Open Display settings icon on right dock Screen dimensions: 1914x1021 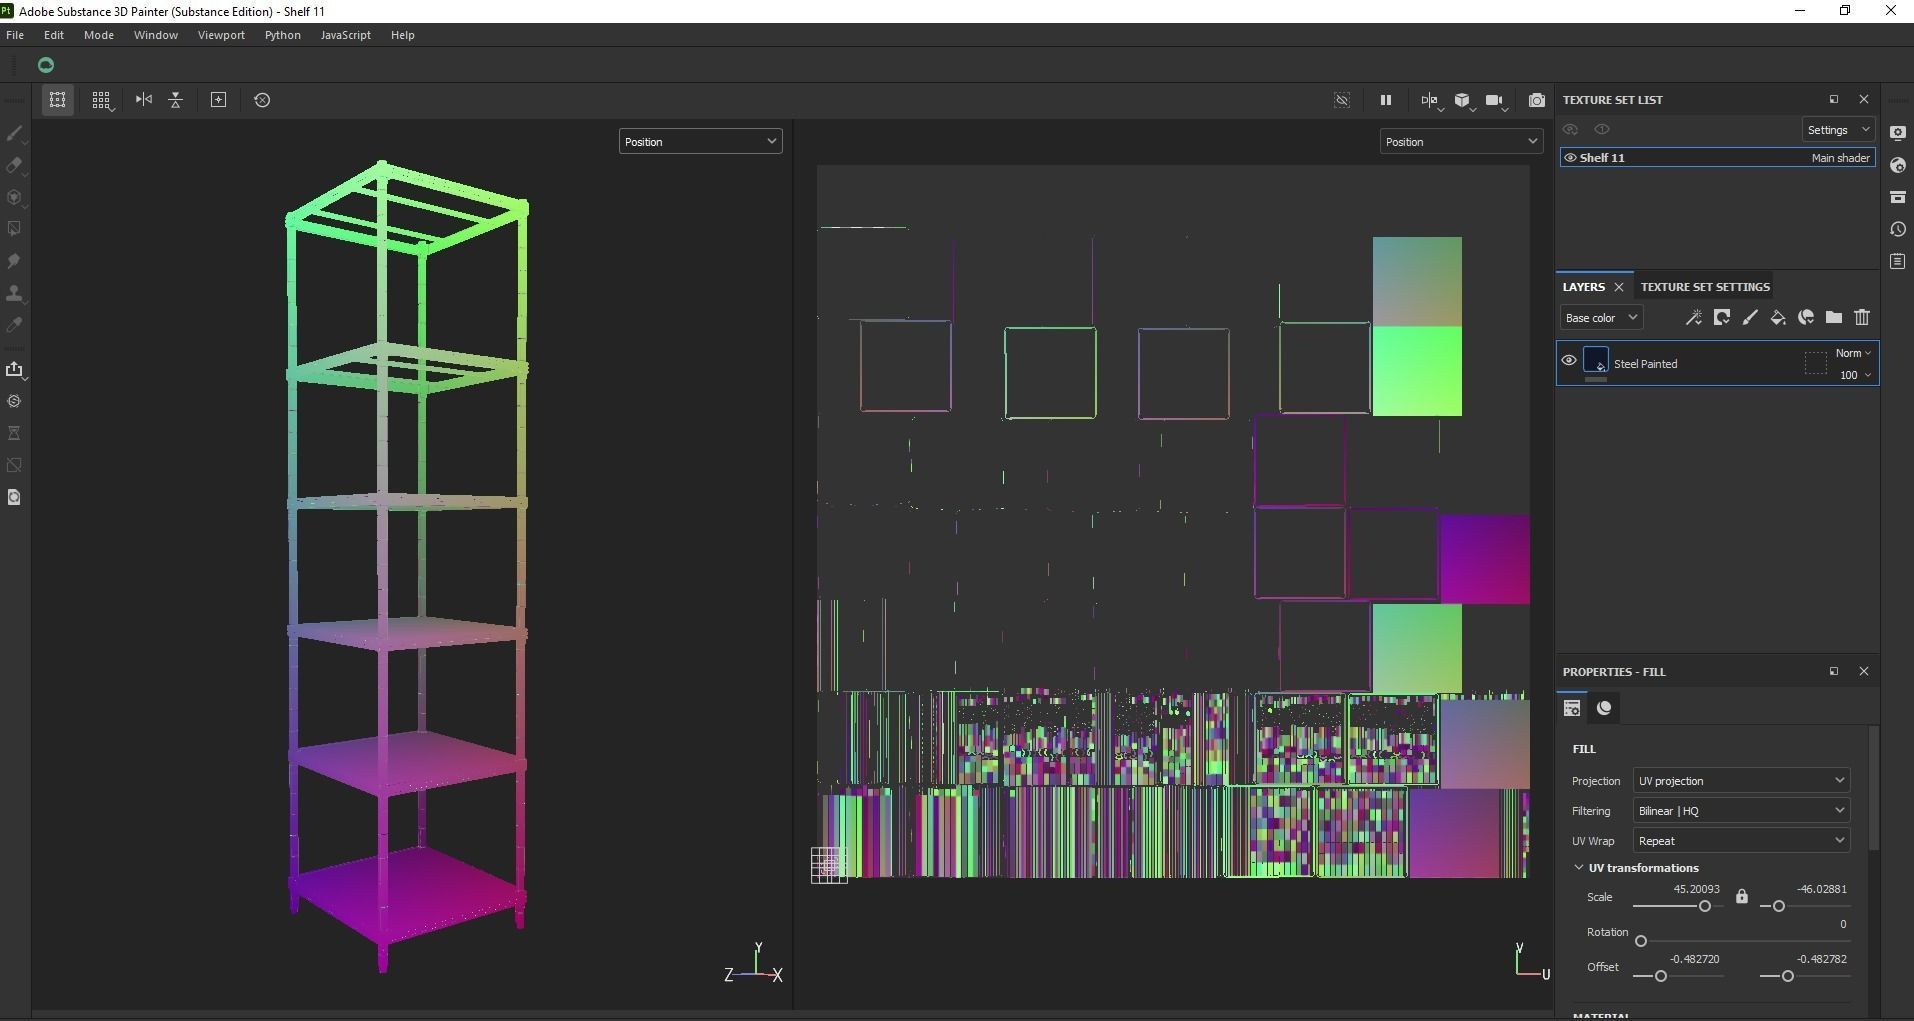[x=1898, y=133]
